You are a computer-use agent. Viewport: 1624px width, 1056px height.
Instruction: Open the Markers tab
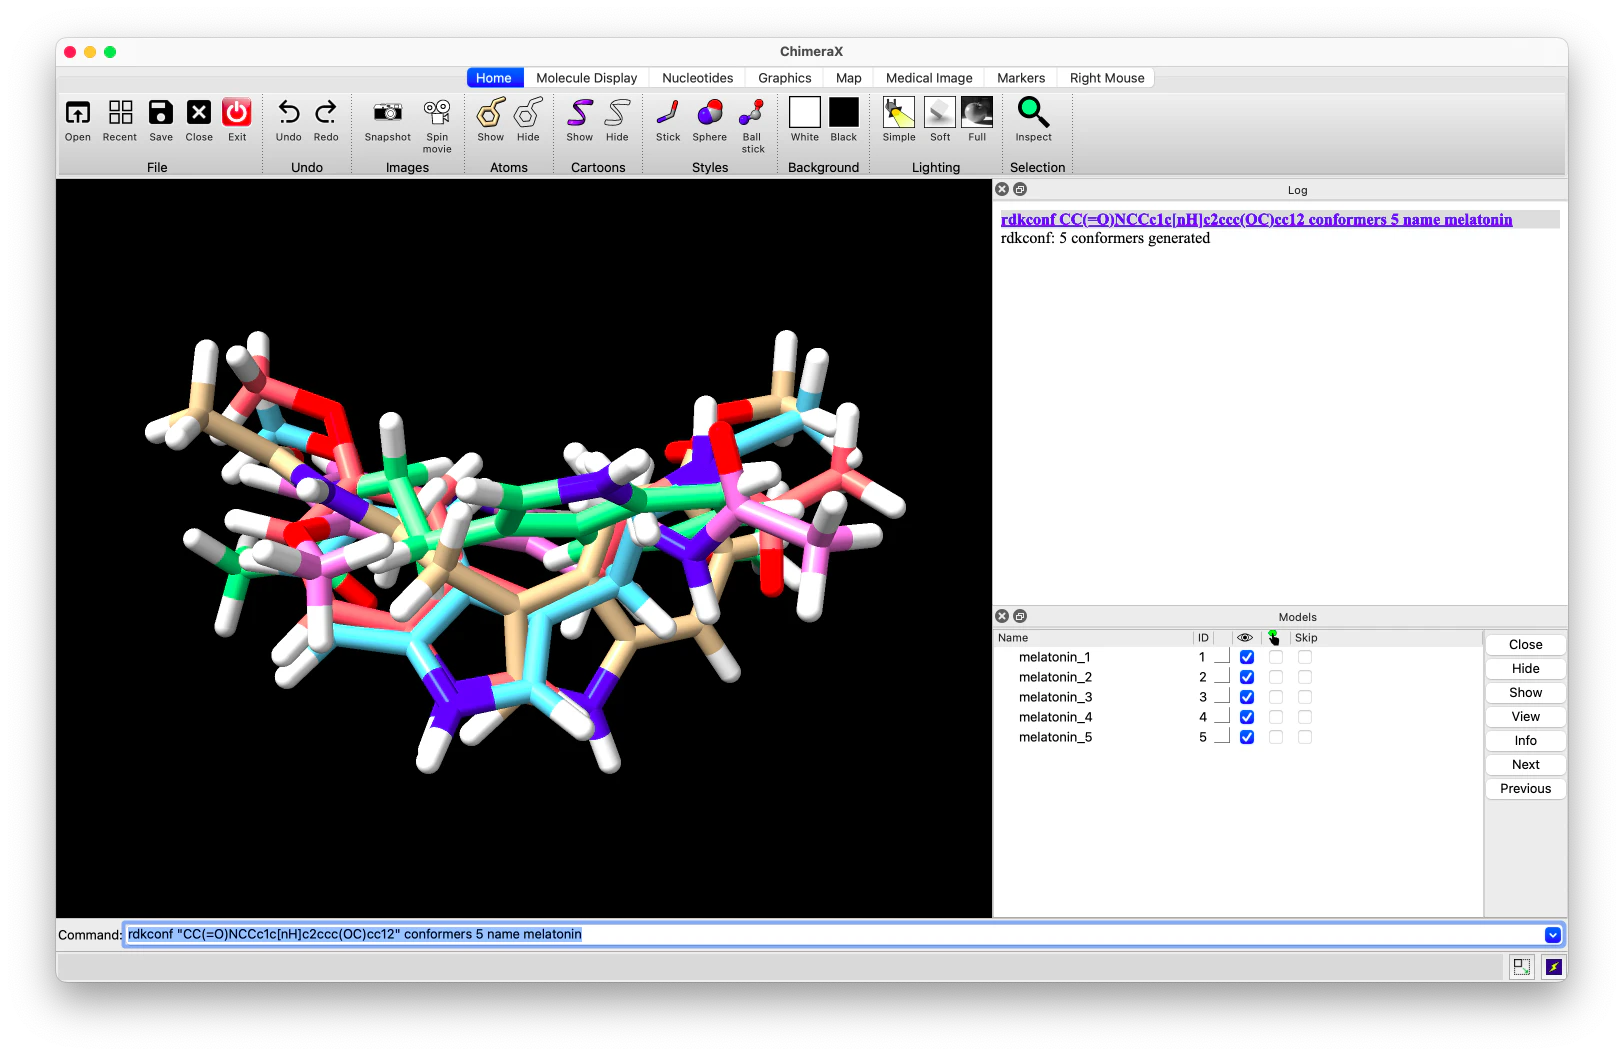(x=1021, y=78)
